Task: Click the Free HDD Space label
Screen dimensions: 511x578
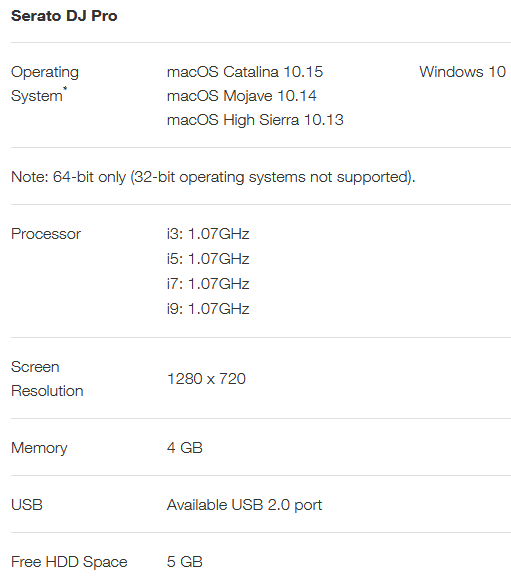Action: pos(69,562)
